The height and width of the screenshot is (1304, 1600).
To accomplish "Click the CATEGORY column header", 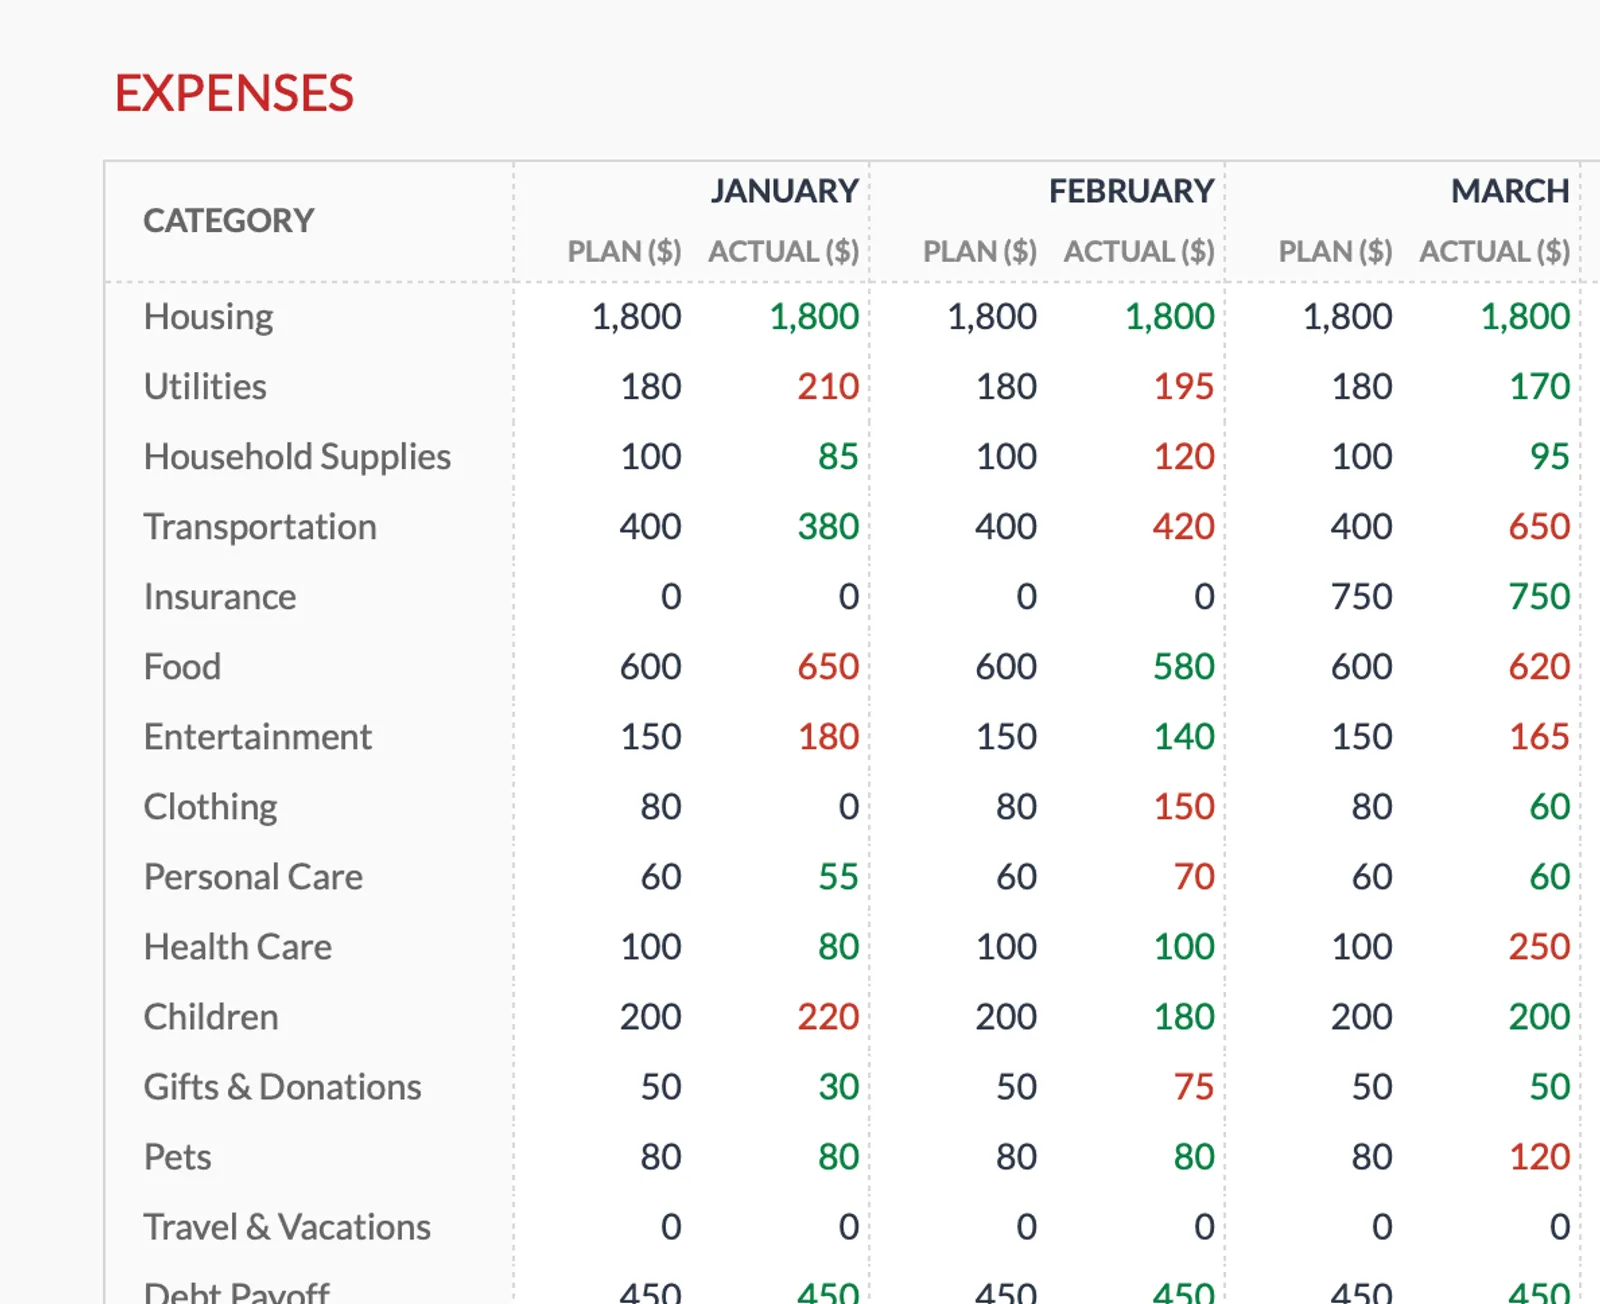I will tap(227, 221).
